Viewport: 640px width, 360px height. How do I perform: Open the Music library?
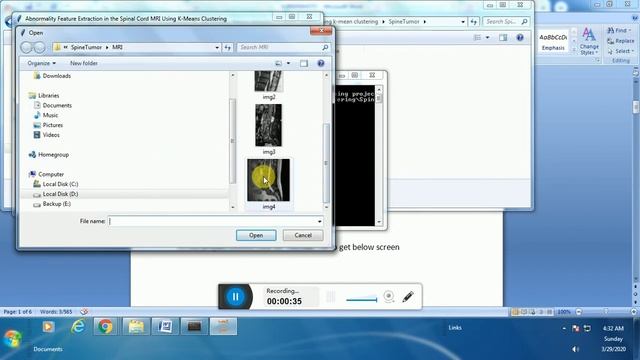50,115
